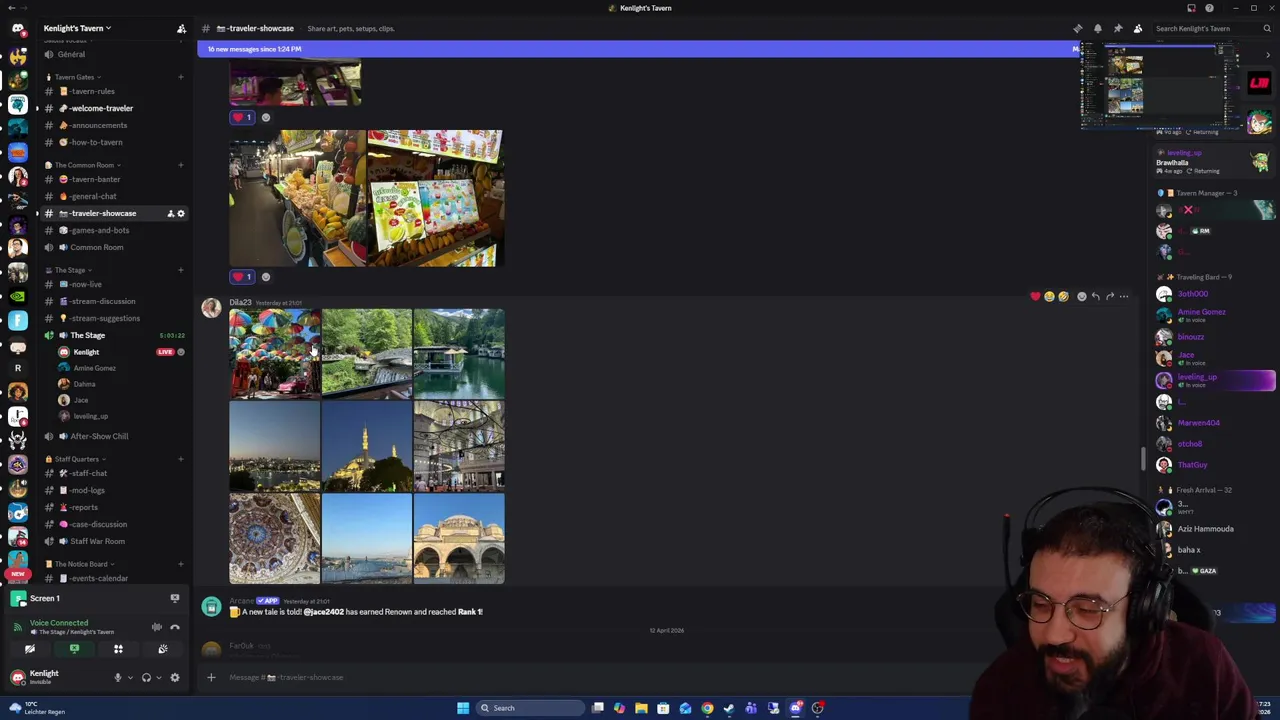Viewport: 1280px width, 720px height.
Task: Add channel to Staff Quarters category
Action: [x=181, y=459]
